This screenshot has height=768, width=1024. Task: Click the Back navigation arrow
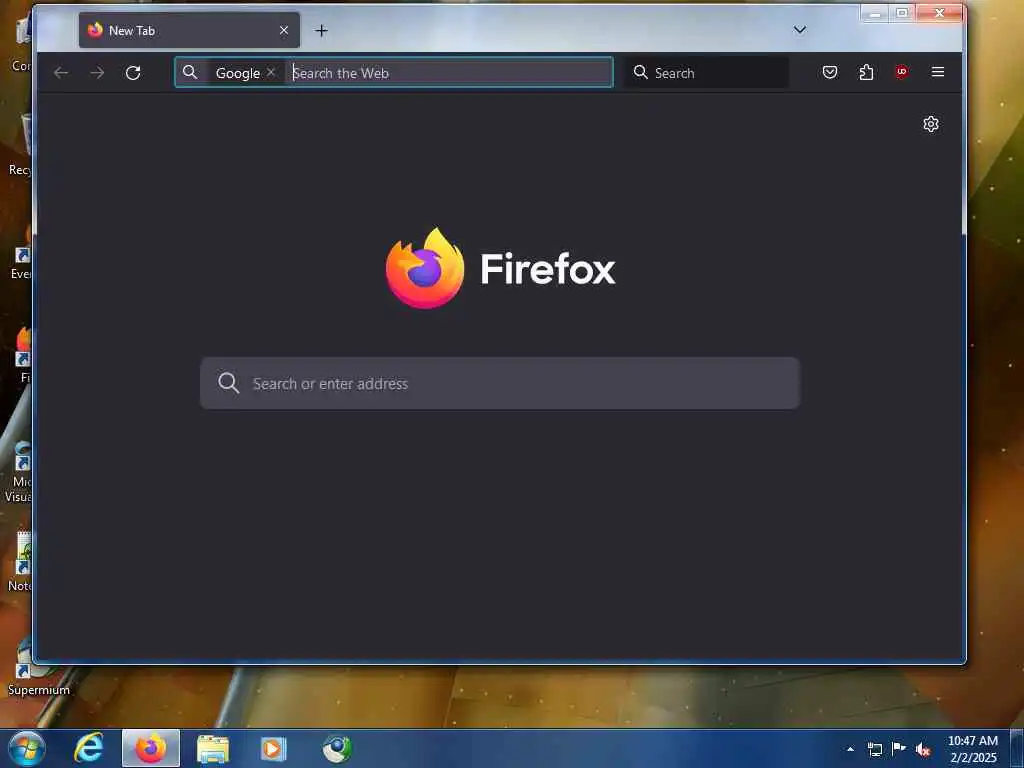click(61, 72)
